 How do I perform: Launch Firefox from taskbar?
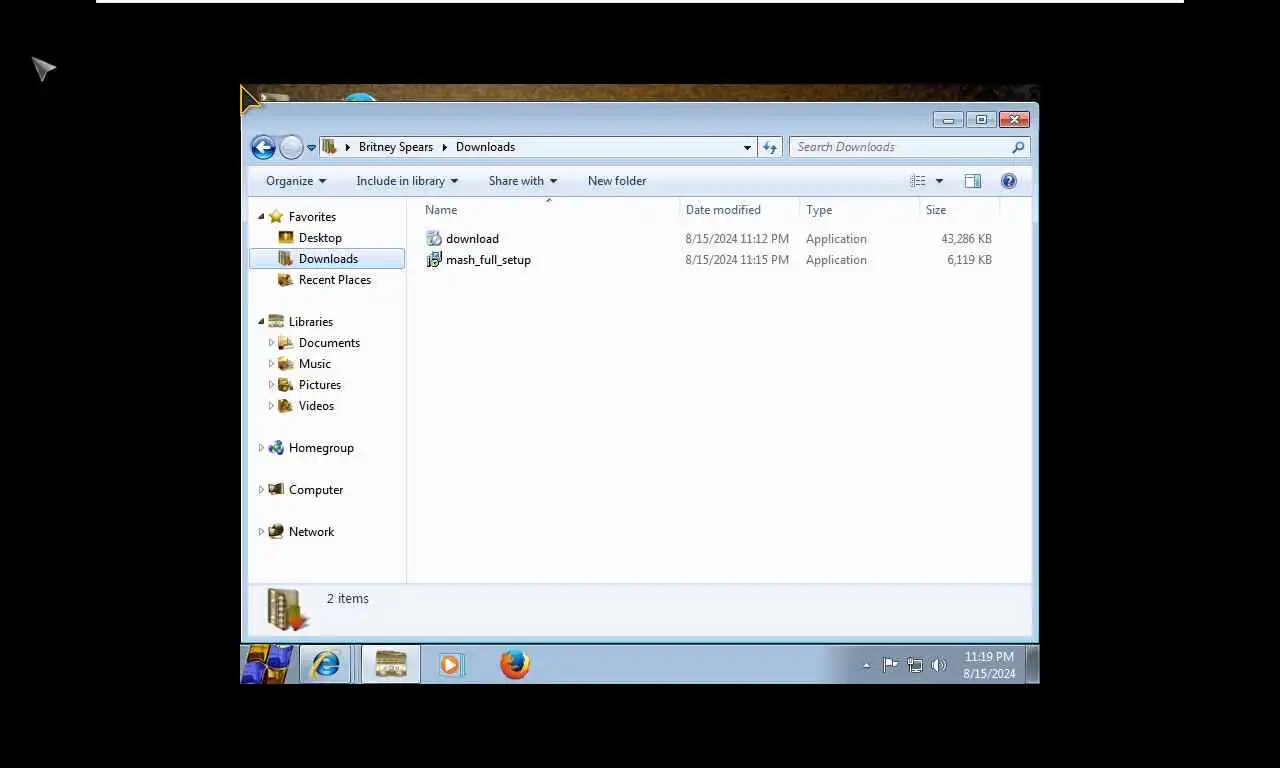point(514,664)
